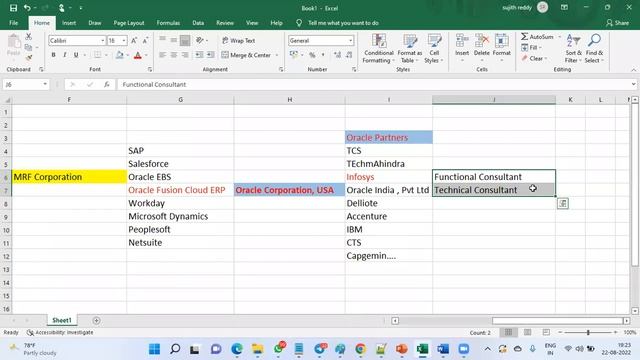This screenshot has height=360, width=640.
Task: Click the Insert Function fx icon
Action: click(x=107, y=84)
